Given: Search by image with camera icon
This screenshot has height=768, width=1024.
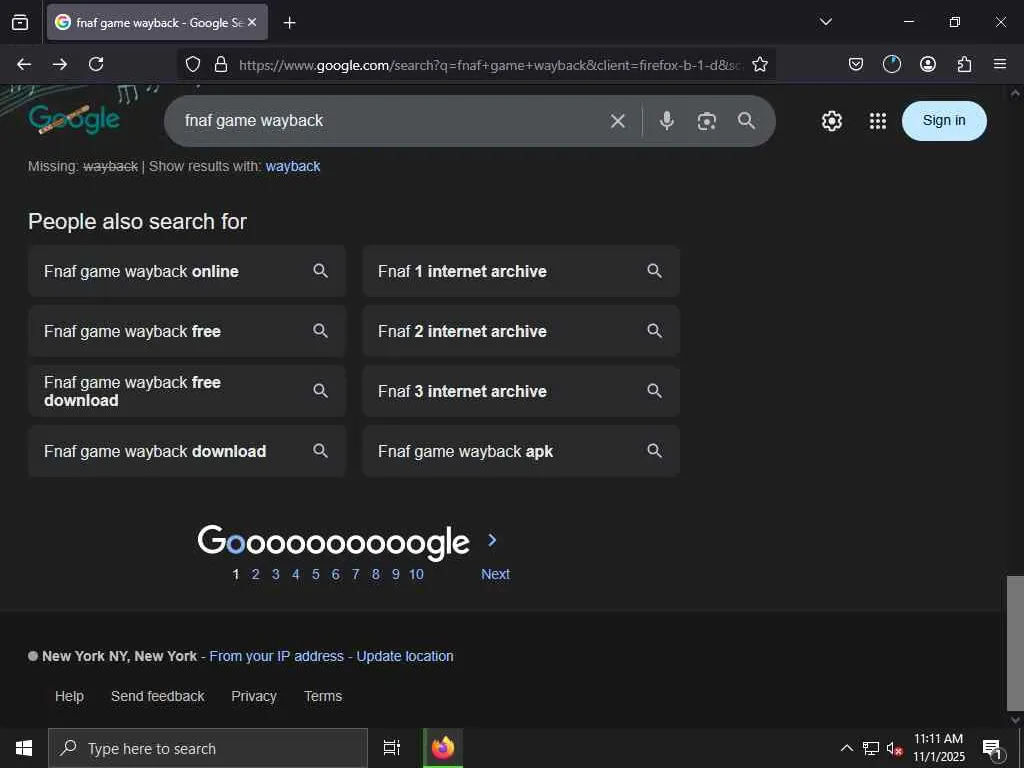Looking at the screenshot, I should coord(707,121).
